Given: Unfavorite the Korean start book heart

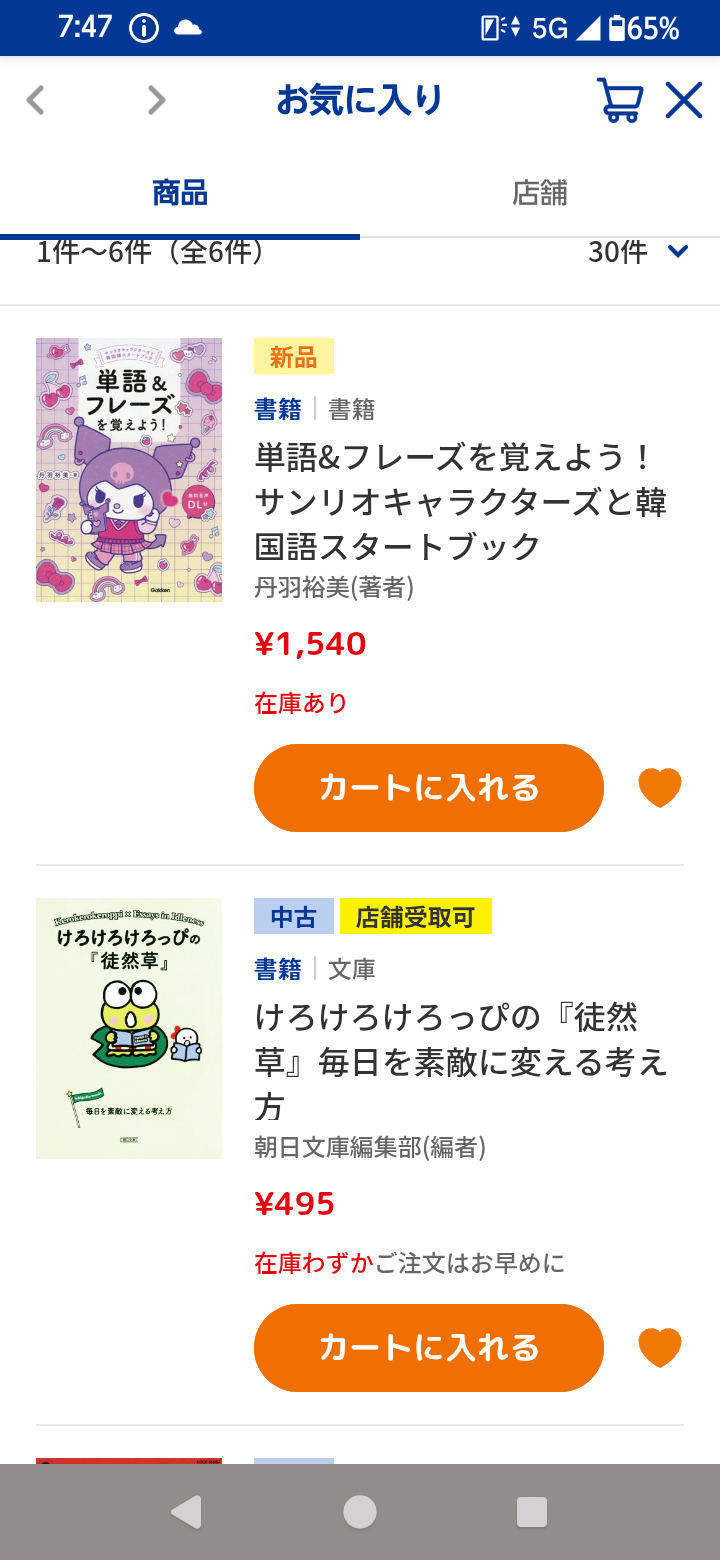Looking at the screenshot, I should 660,788.
